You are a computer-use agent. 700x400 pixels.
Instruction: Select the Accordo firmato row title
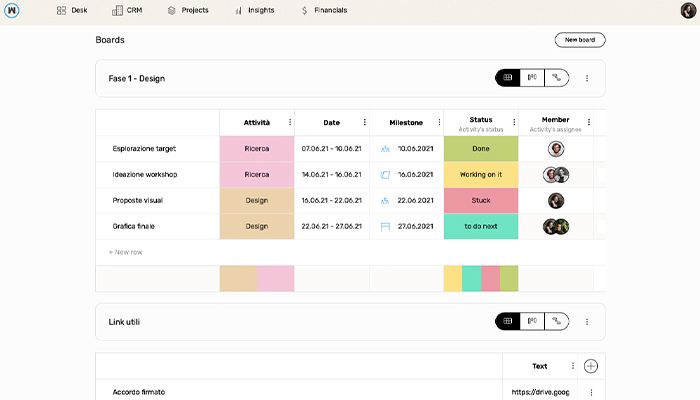139,392
